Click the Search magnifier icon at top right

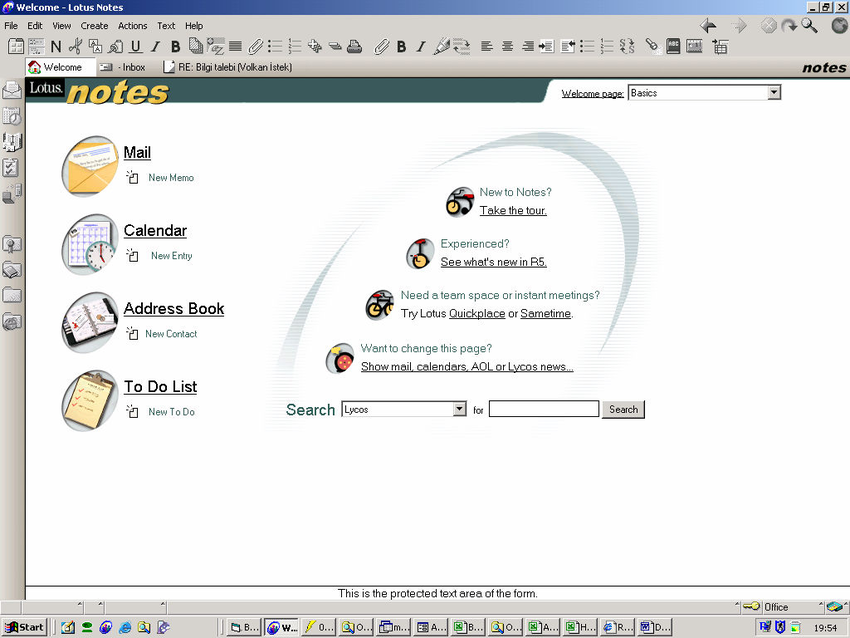tap(809, 25)
